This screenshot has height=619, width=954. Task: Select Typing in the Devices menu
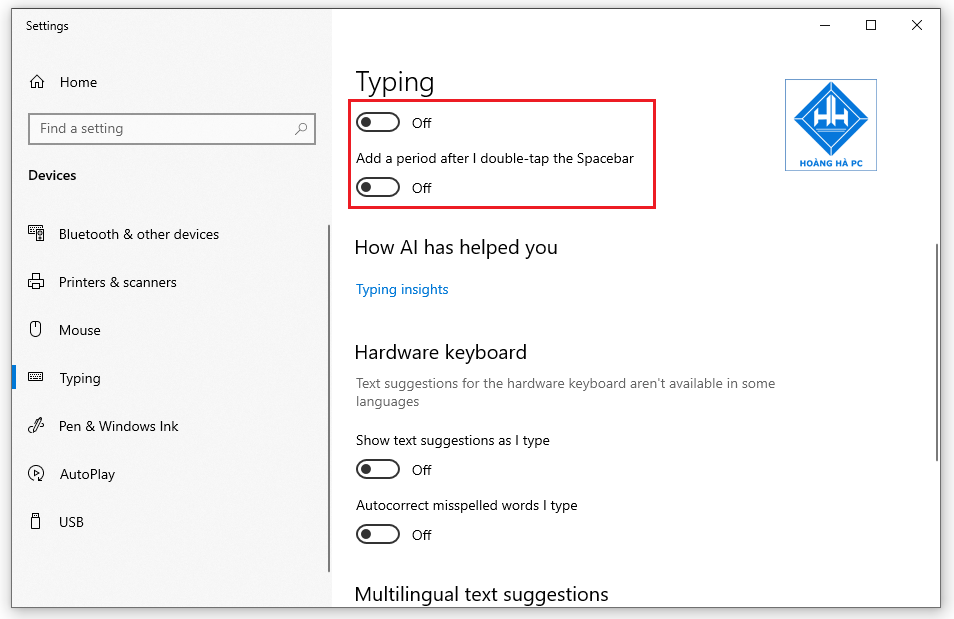[x=79, y=378]
